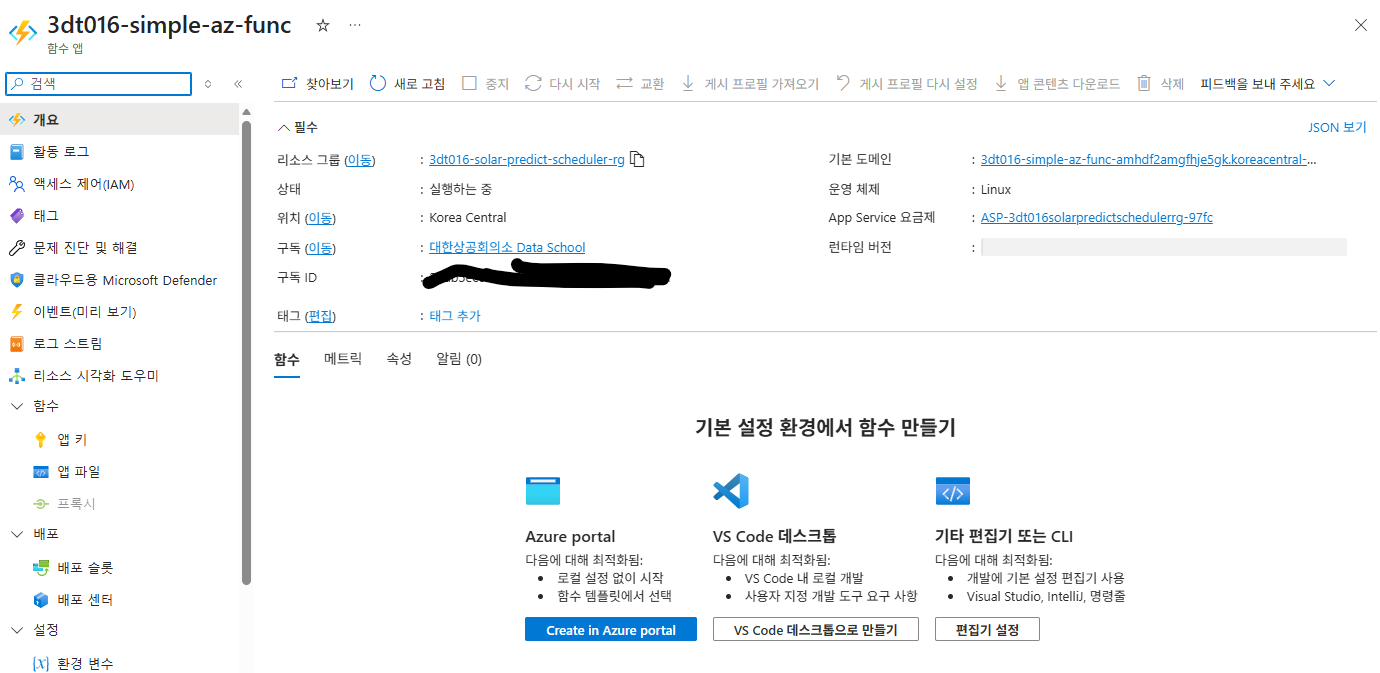
Task: Toggle the expand/collapse arrows next to search
Action: pyautogui.click(x=208, y=84)
